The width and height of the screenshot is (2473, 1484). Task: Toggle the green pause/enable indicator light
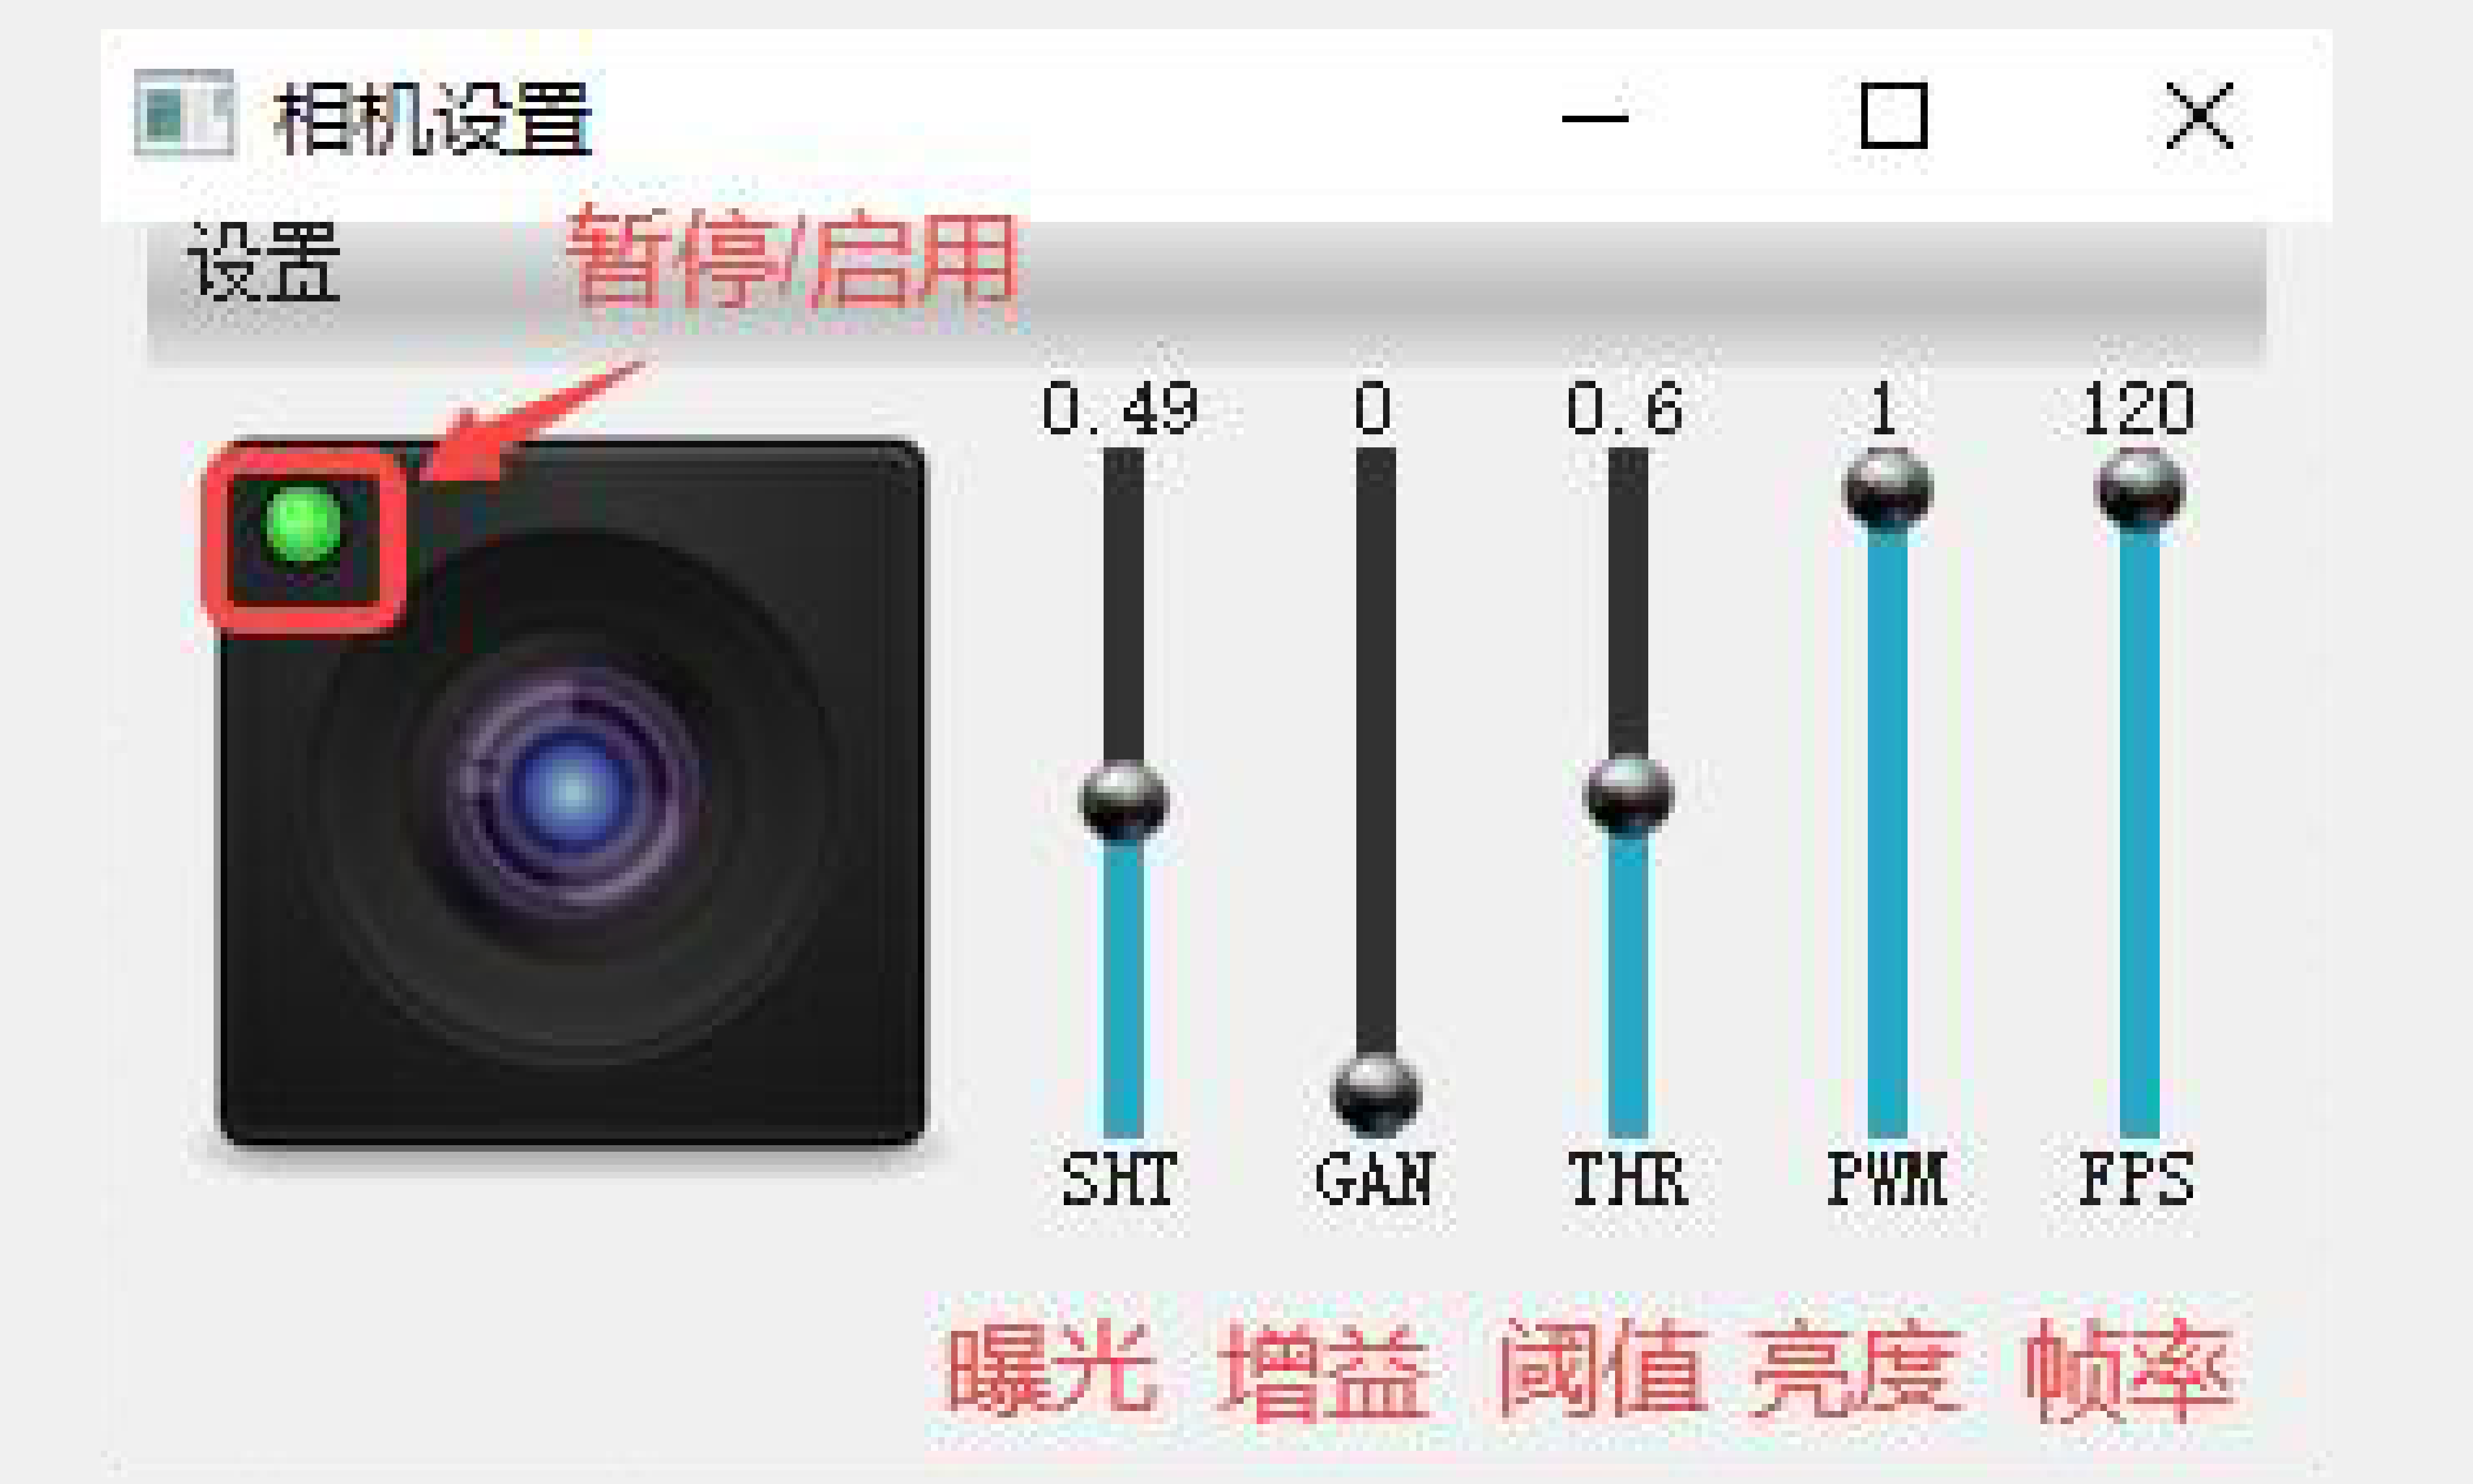point(303,524)
